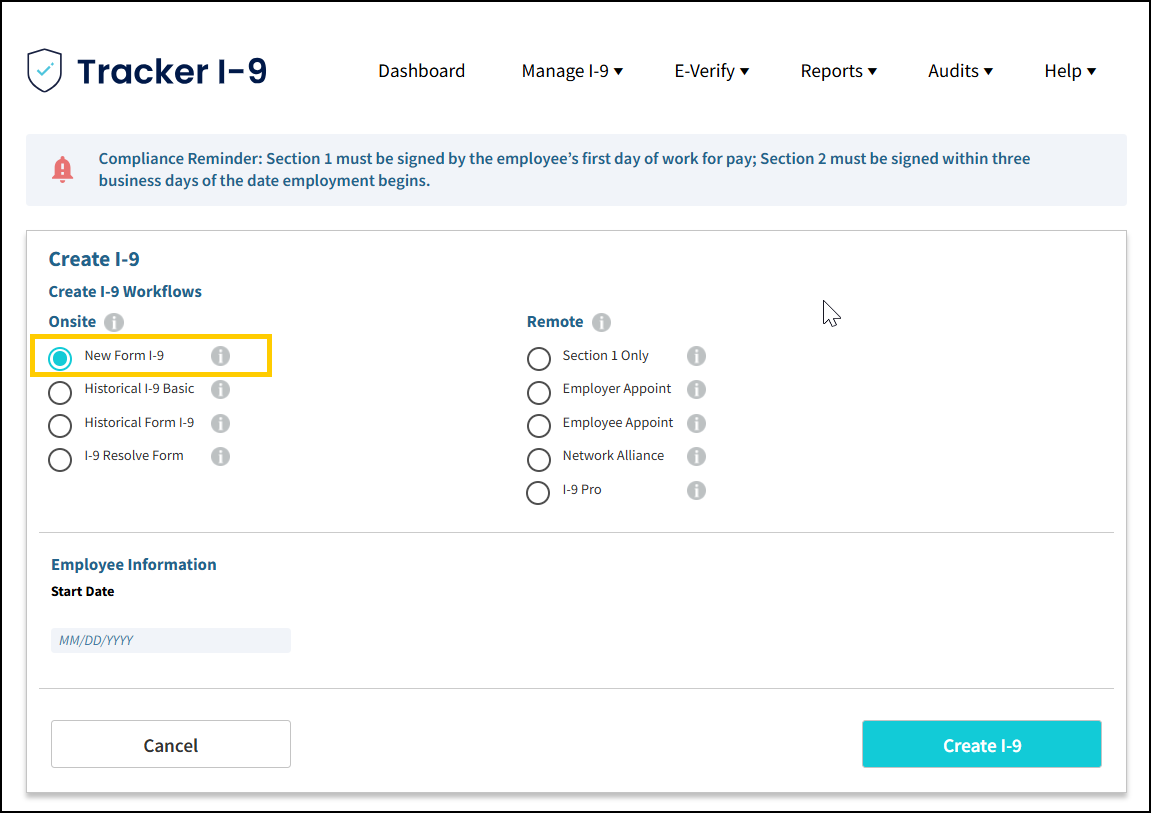Open the Audits dropdown menu
Image resolution: width=1151 pixels, height=813 pixels.
tap(960, 70)
